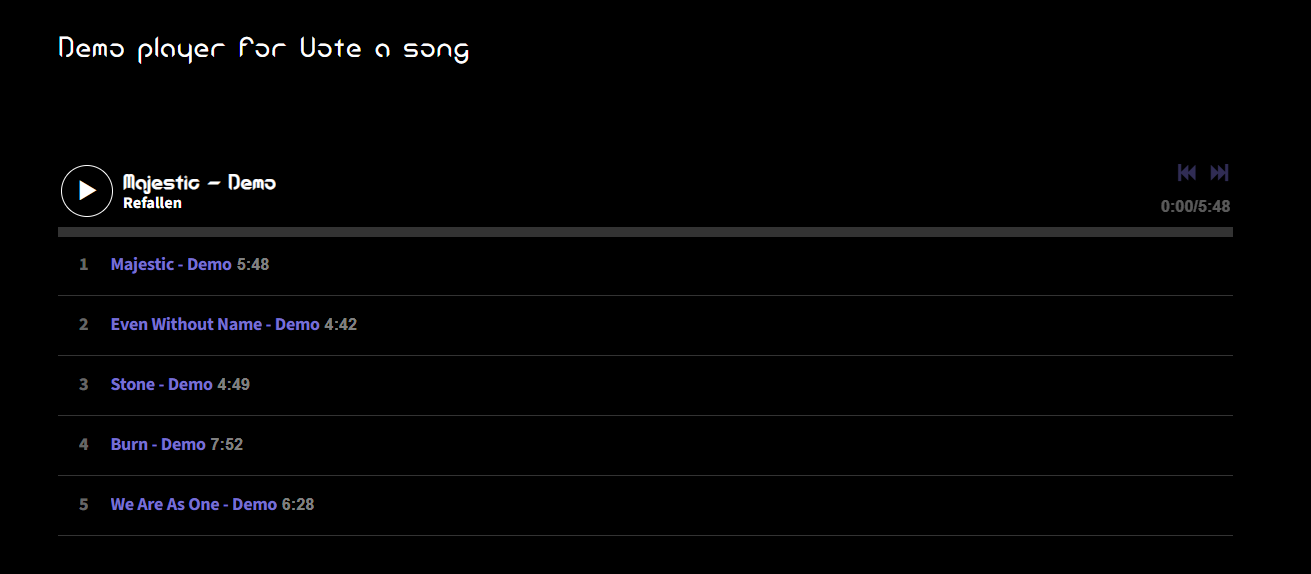1311x574 pixels.
Task: Click the 5:48 duration beside Majestic
Action: pyautogui.click(x=253, y=265)
